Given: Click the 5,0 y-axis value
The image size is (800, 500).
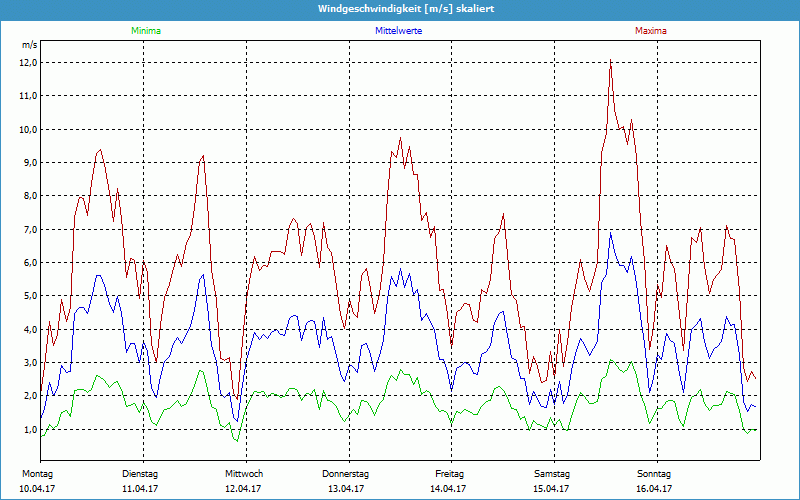Looking at the screenshot, I should click(x=31, y=296).
